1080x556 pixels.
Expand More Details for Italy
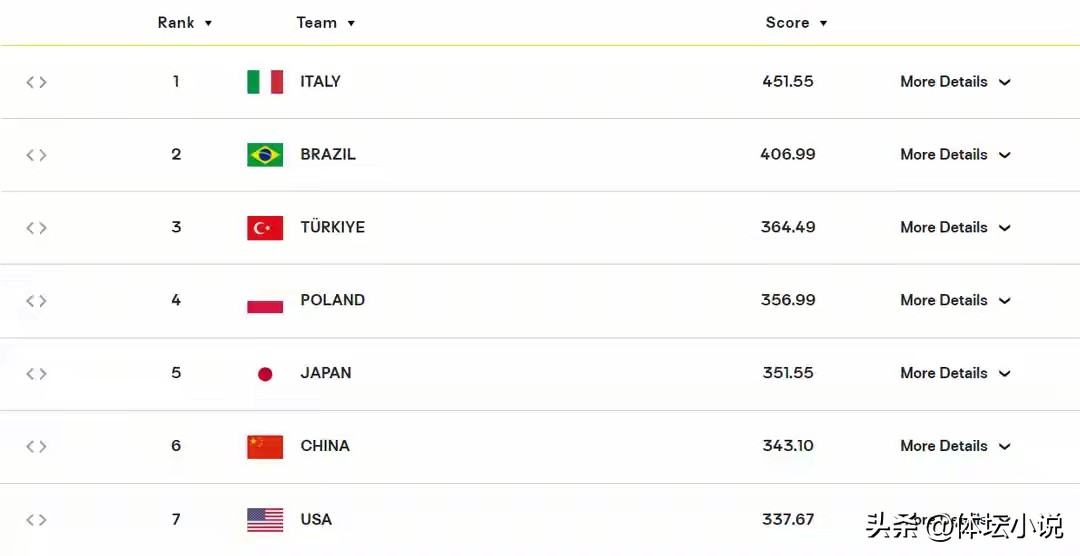[955, 82]
